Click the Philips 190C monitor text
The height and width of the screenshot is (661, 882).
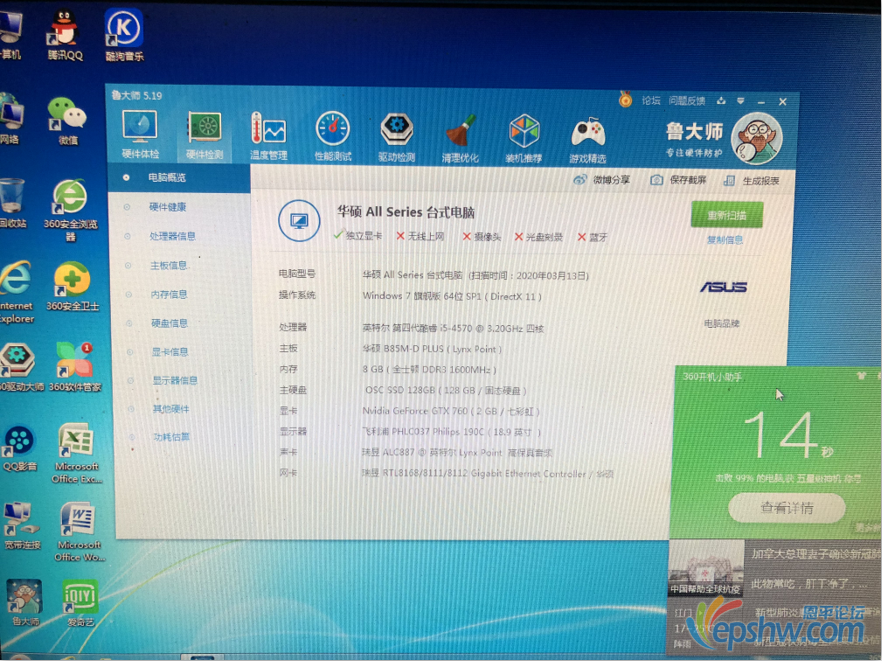(x=452, y=432)
